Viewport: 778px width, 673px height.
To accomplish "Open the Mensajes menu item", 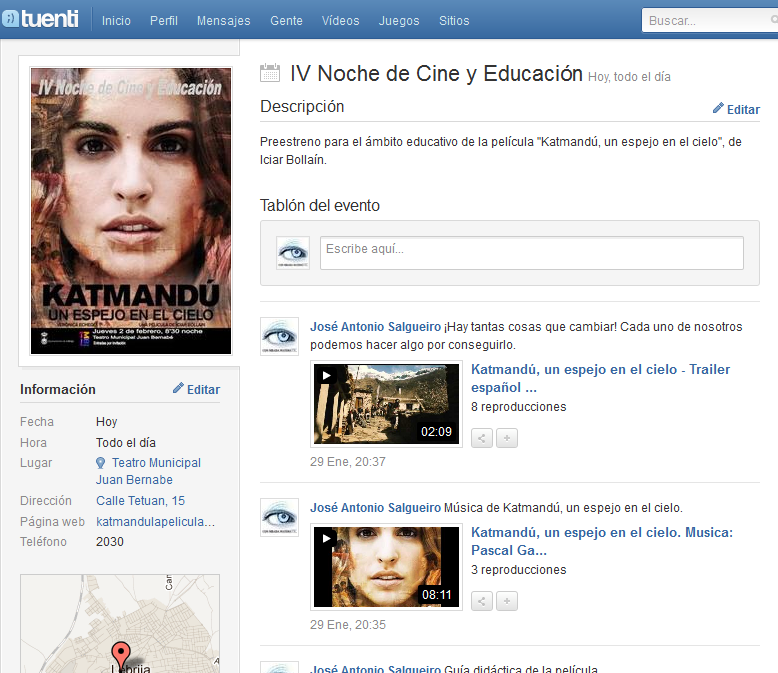I will coord(224,21).
